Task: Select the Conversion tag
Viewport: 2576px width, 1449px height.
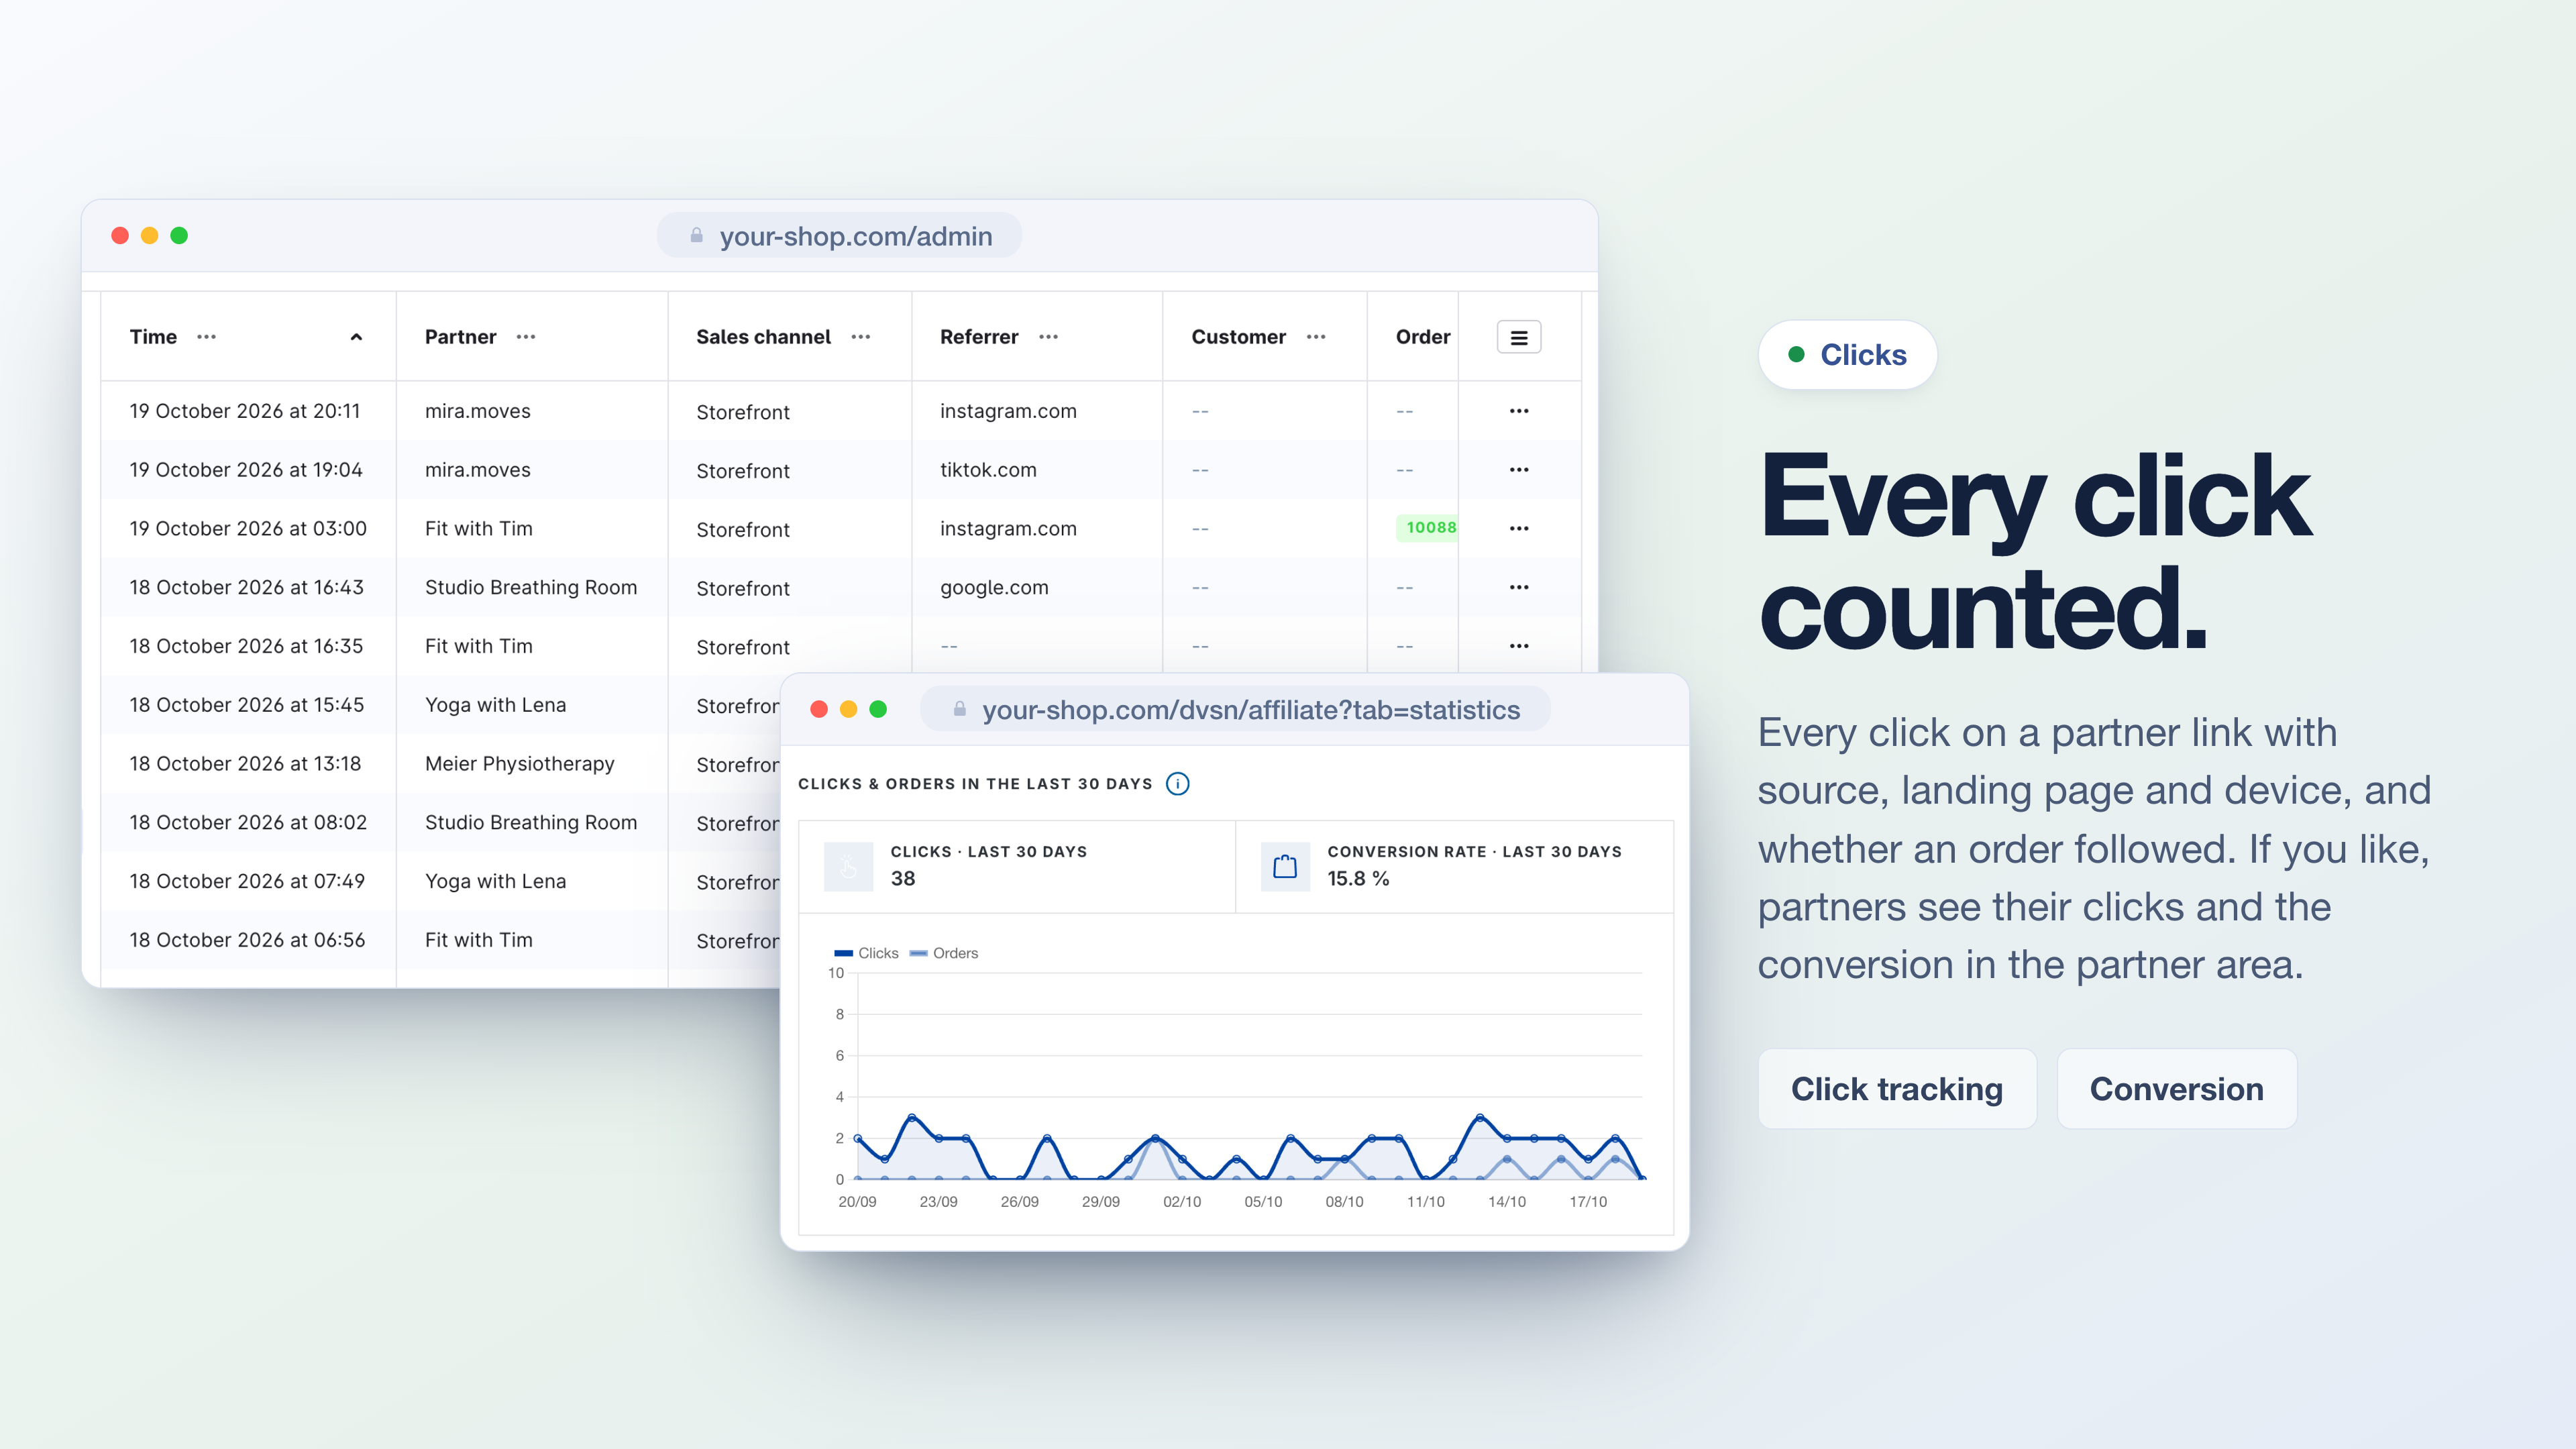Action: [2176, 1089]
